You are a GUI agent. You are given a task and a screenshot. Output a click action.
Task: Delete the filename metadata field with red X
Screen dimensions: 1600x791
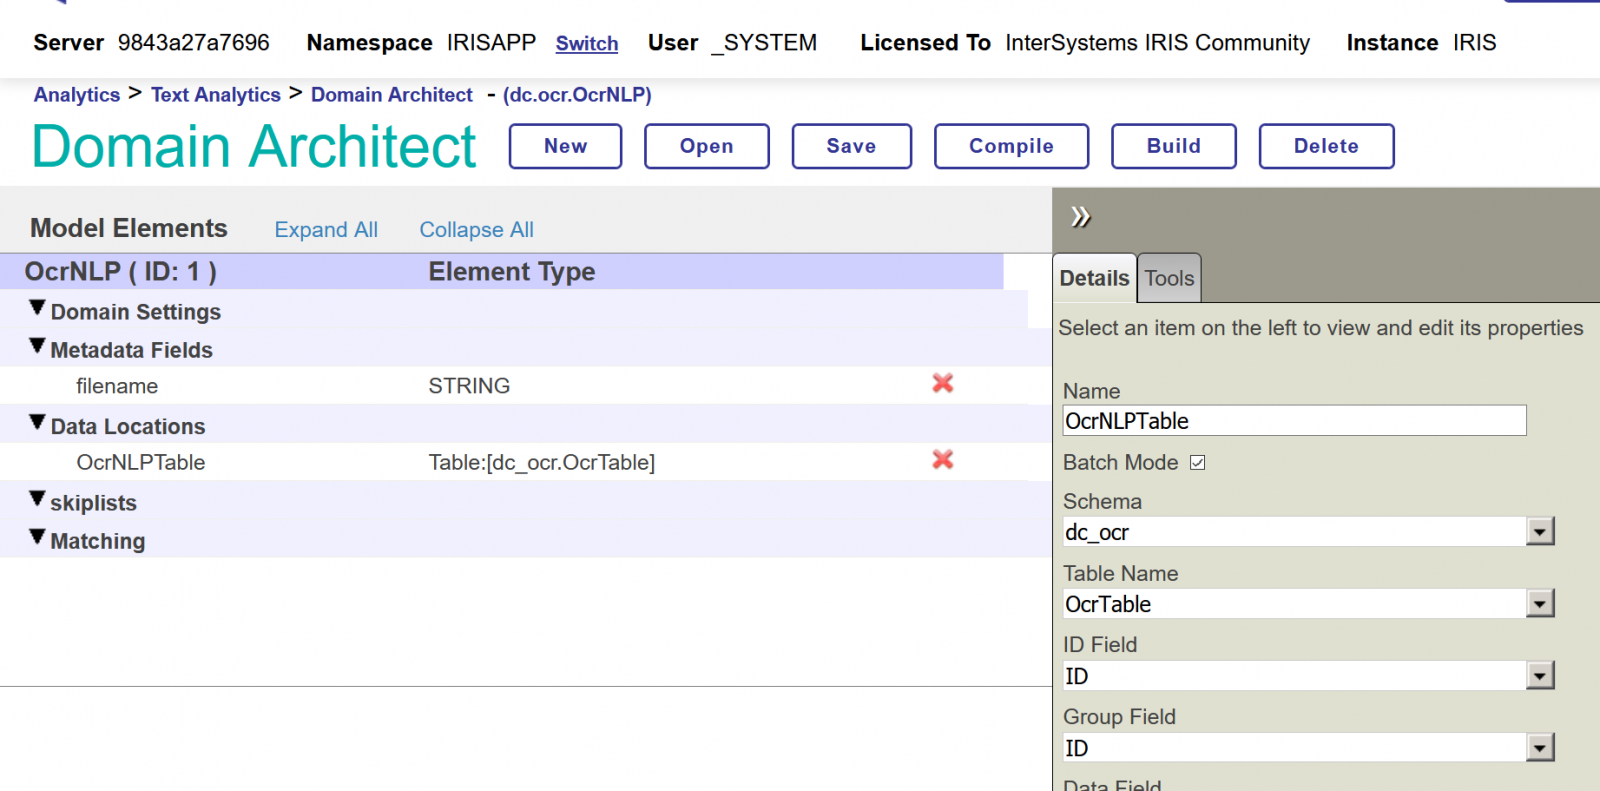click(x=942, y=384)
